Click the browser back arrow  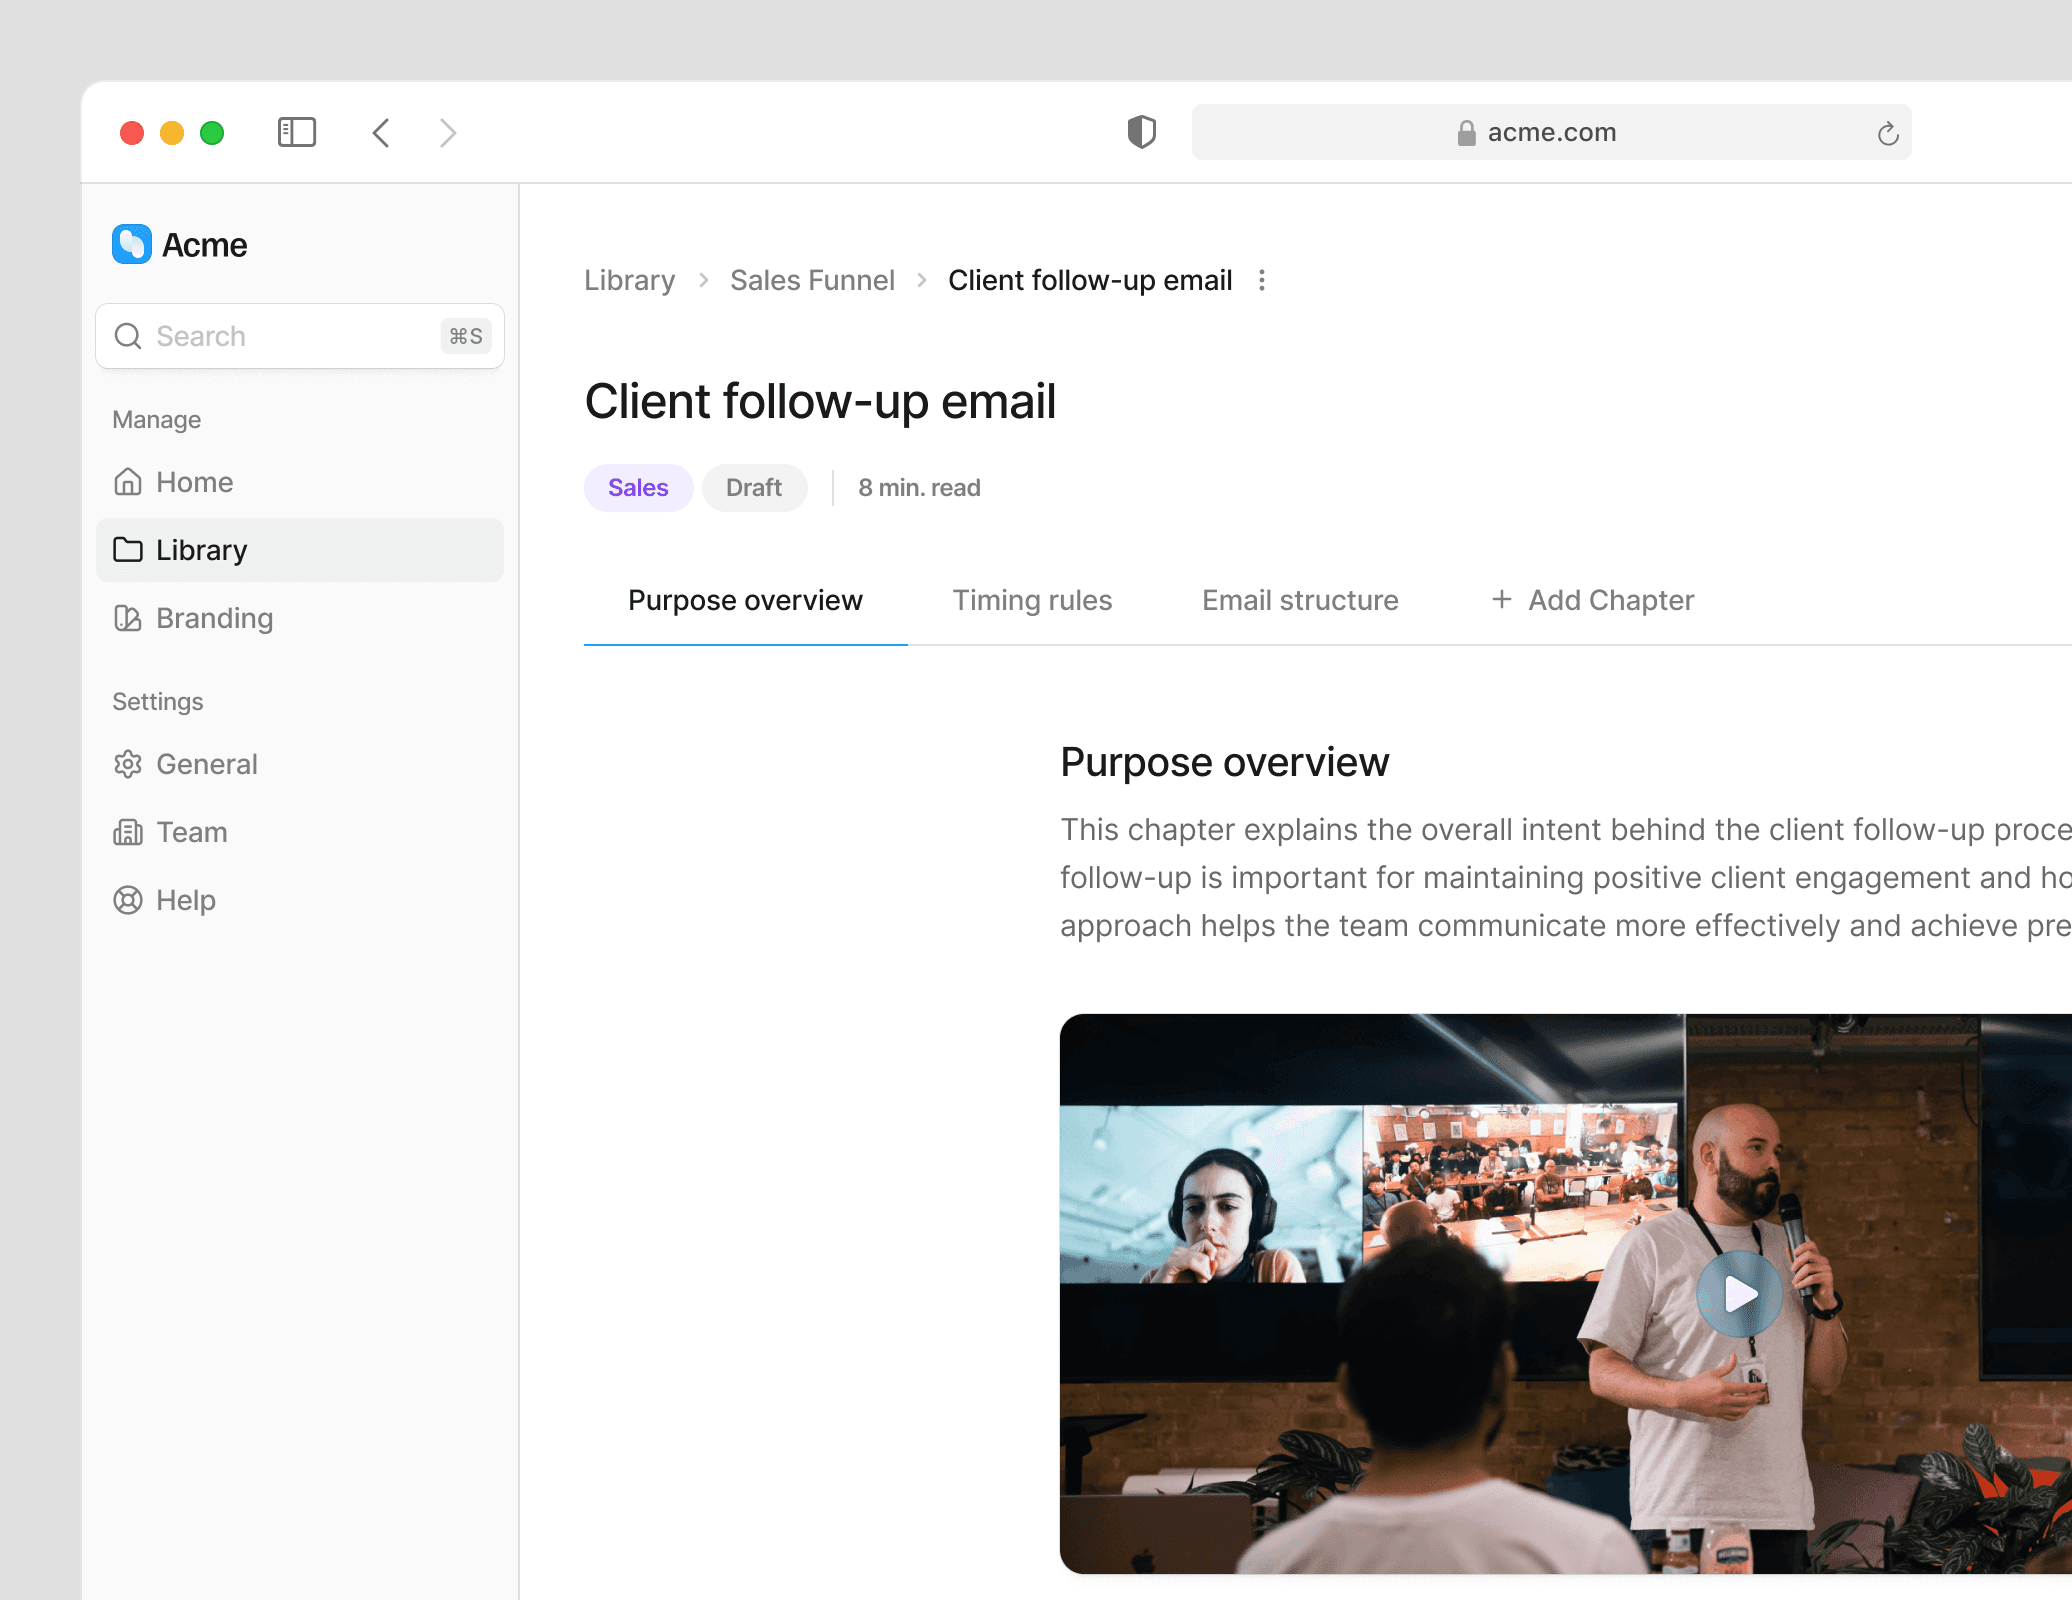pos(381,132)
